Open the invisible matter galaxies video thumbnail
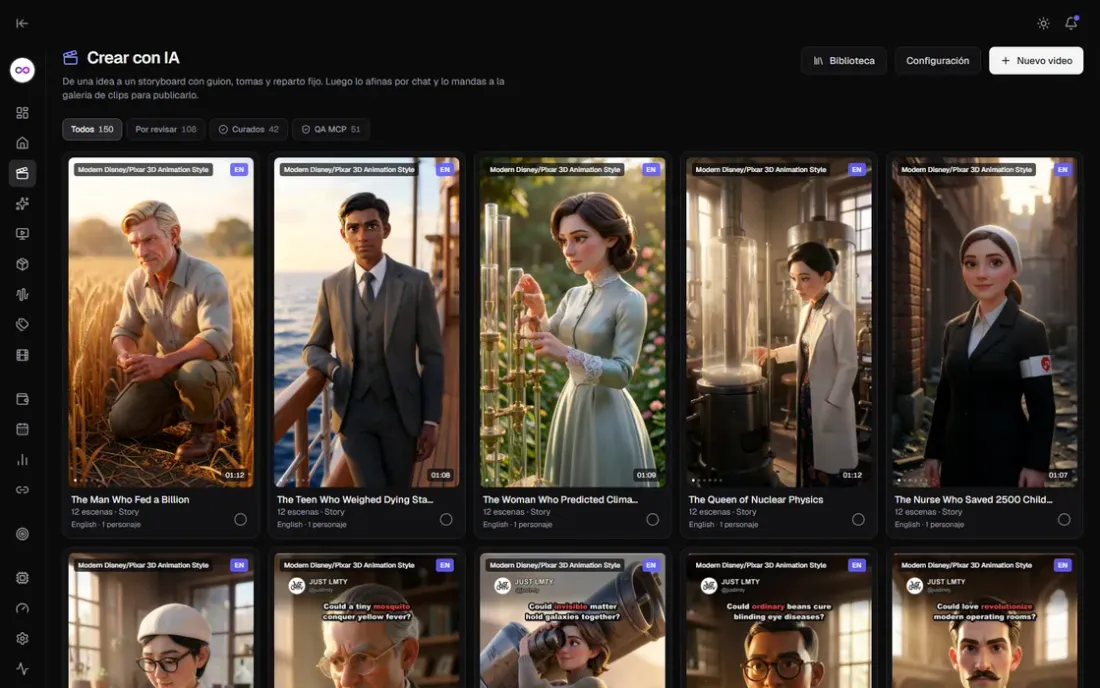The width and height of the screenshot is (1100, 688). 572,621
